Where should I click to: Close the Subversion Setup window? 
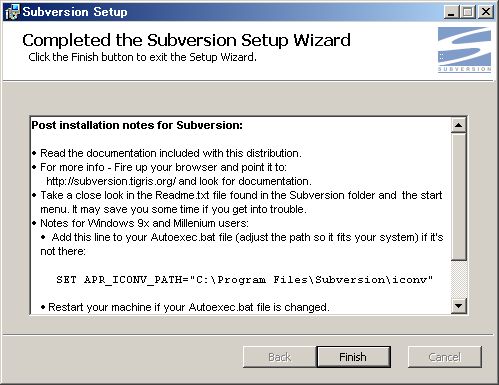coord(486,12)
